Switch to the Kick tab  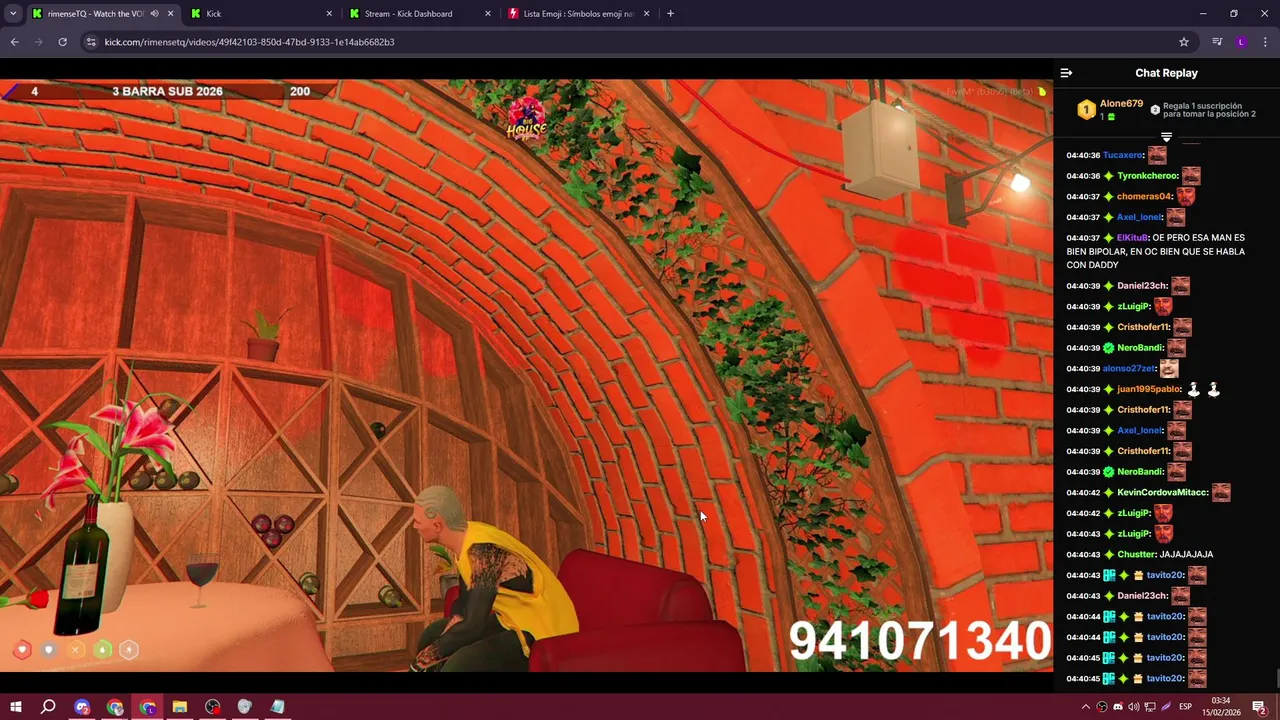[262, 14]
